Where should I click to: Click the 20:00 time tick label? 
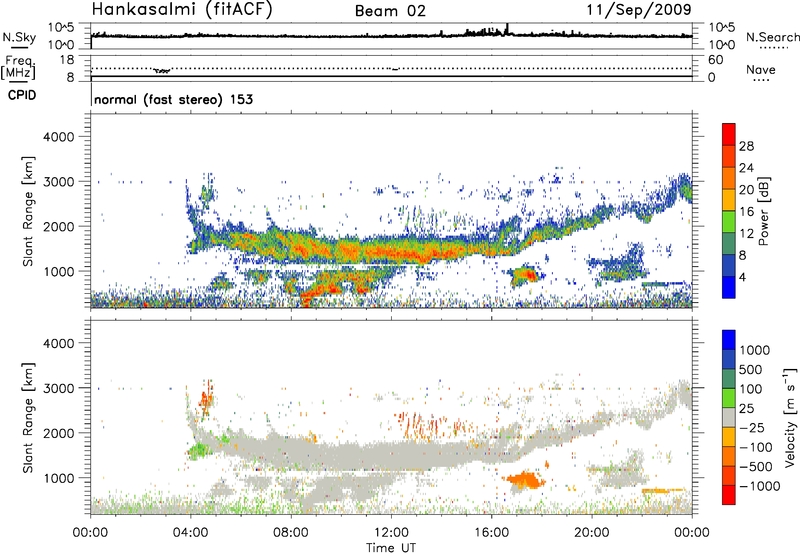click(592, 533)
